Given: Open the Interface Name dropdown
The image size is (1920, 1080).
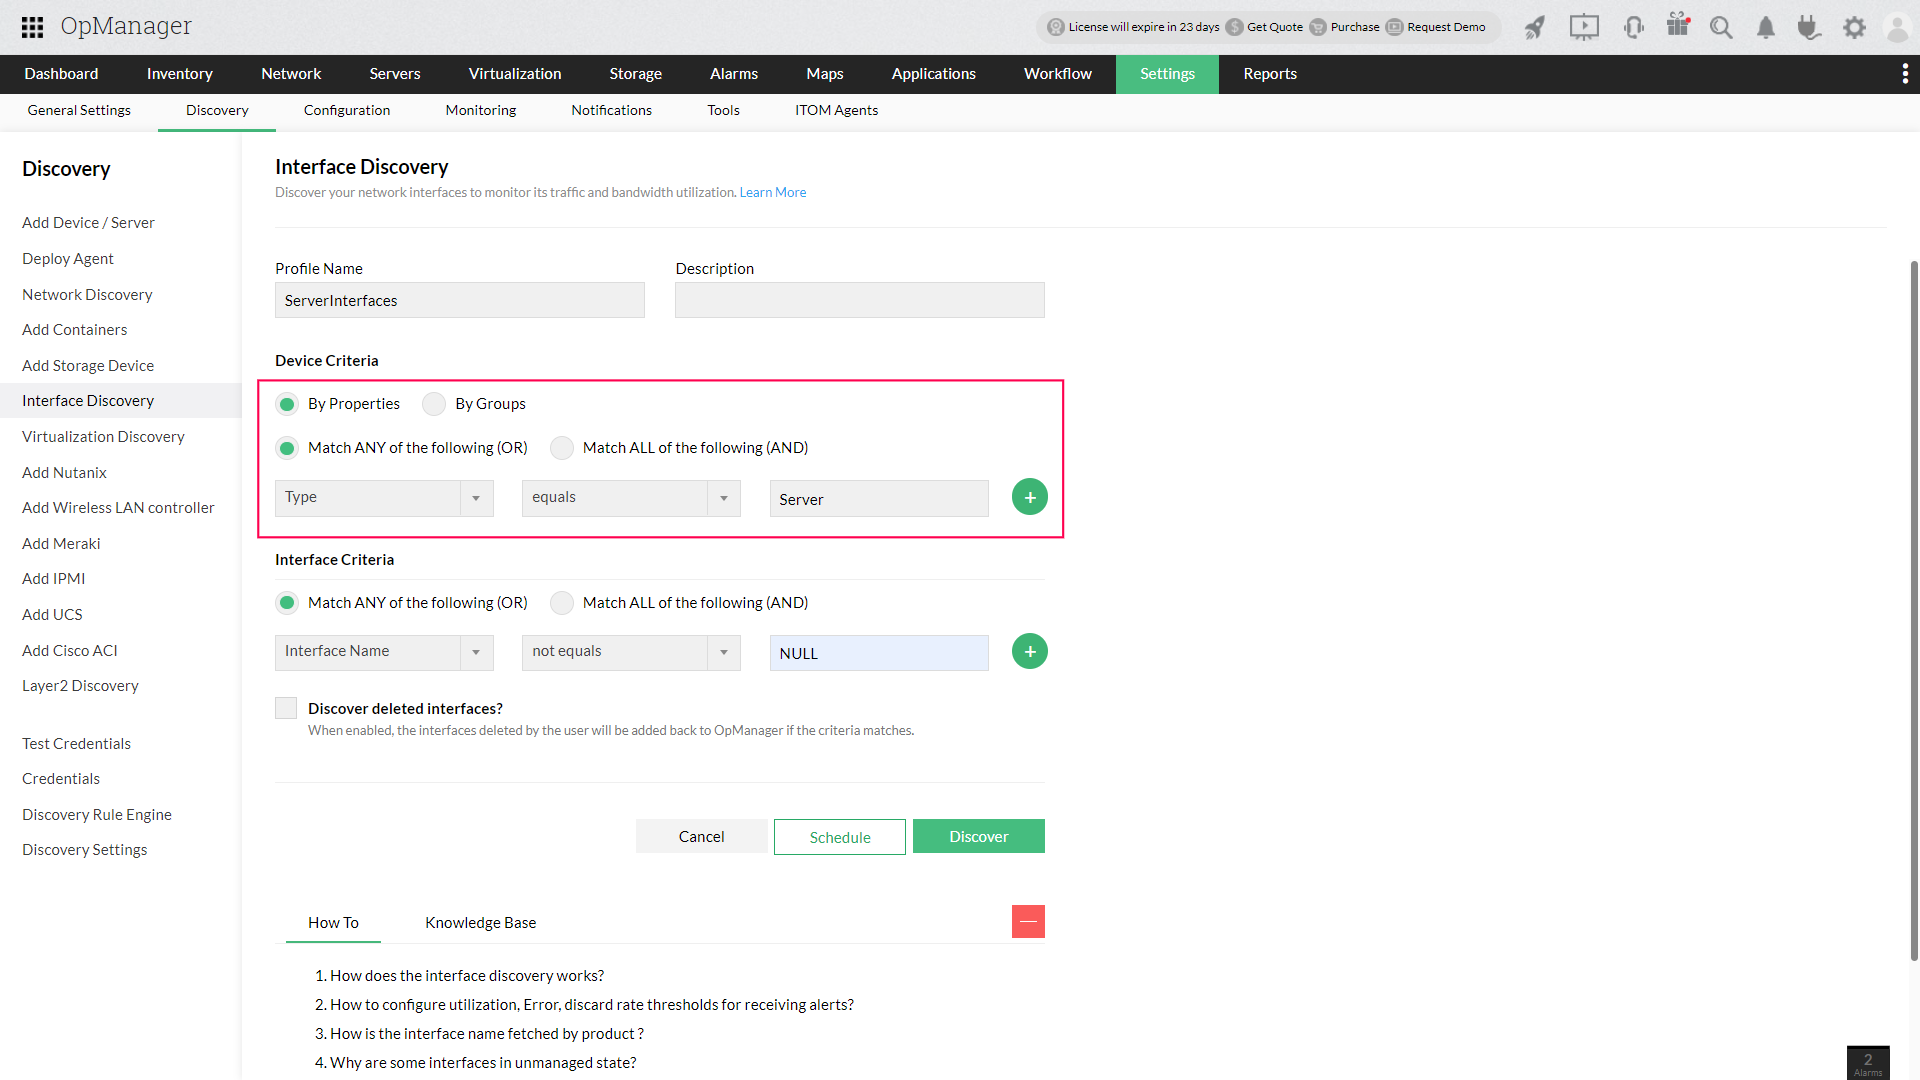Looking at the screenshot, I should click(384, 652).
